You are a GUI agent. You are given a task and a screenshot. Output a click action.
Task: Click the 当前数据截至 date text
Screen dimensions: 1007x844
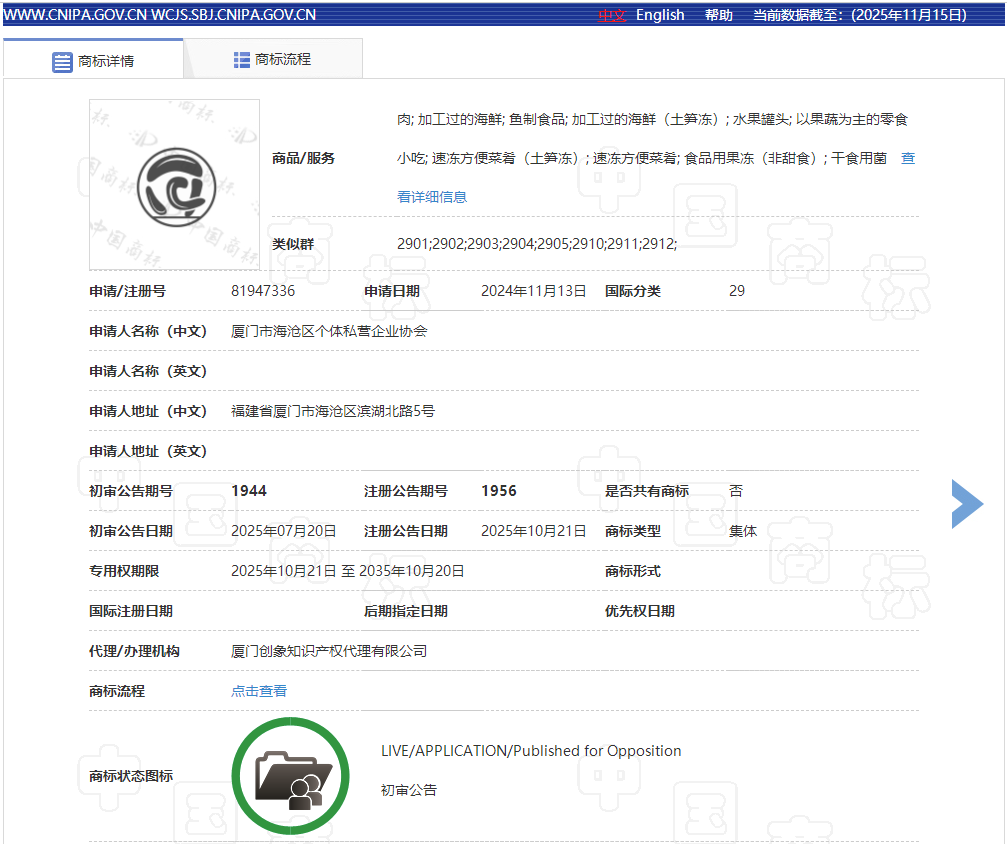859,15
